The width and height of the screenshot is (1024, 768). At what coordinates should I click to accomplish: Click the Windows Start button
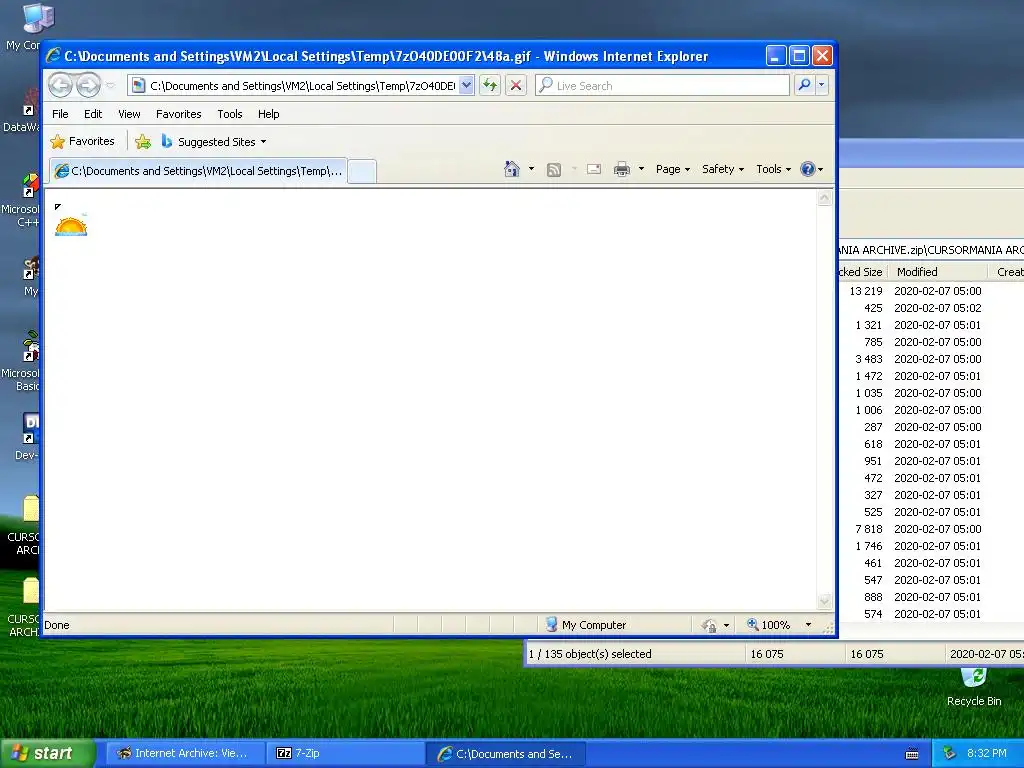click(48, 753)
